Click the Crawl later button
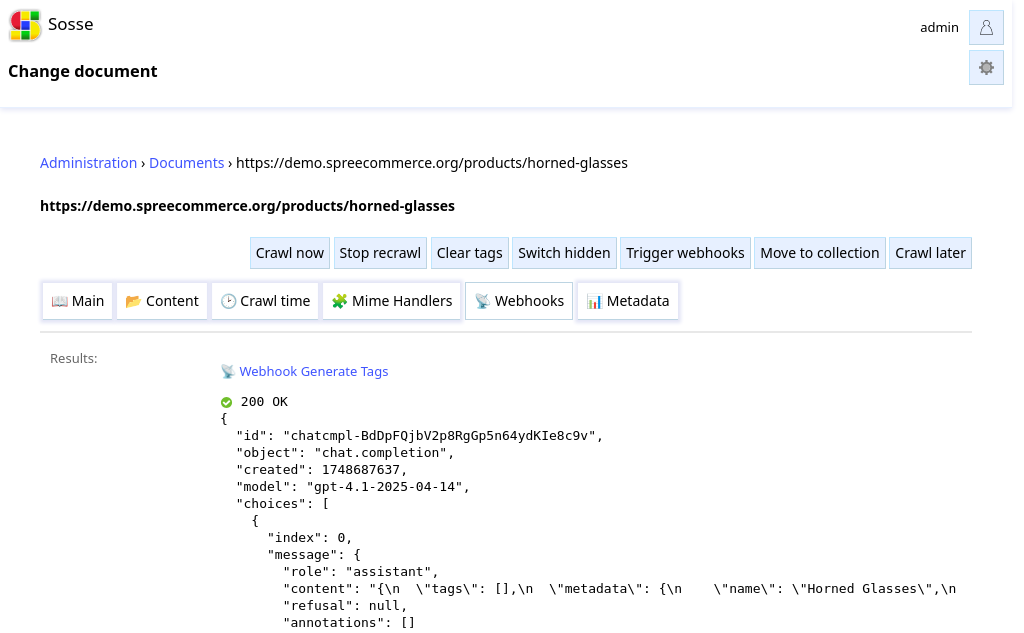 (x=930, y=253)
